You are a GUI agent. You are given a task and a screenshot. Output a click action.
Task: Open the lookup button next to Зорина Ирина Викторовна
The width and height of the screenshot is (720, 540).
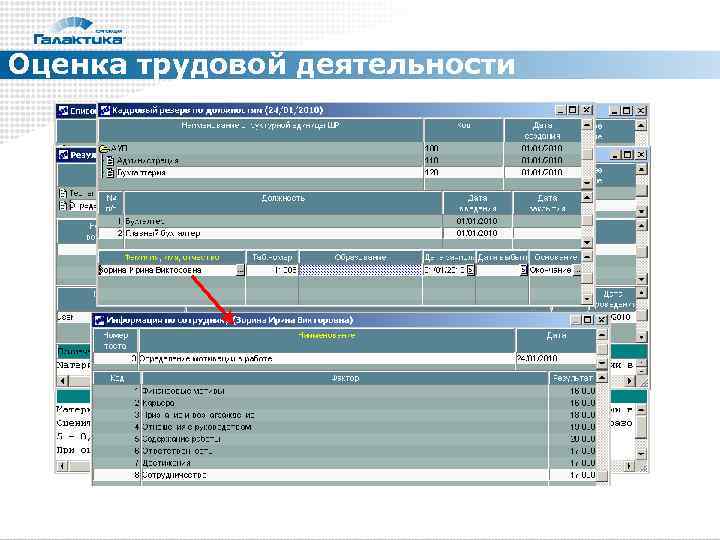241,270
